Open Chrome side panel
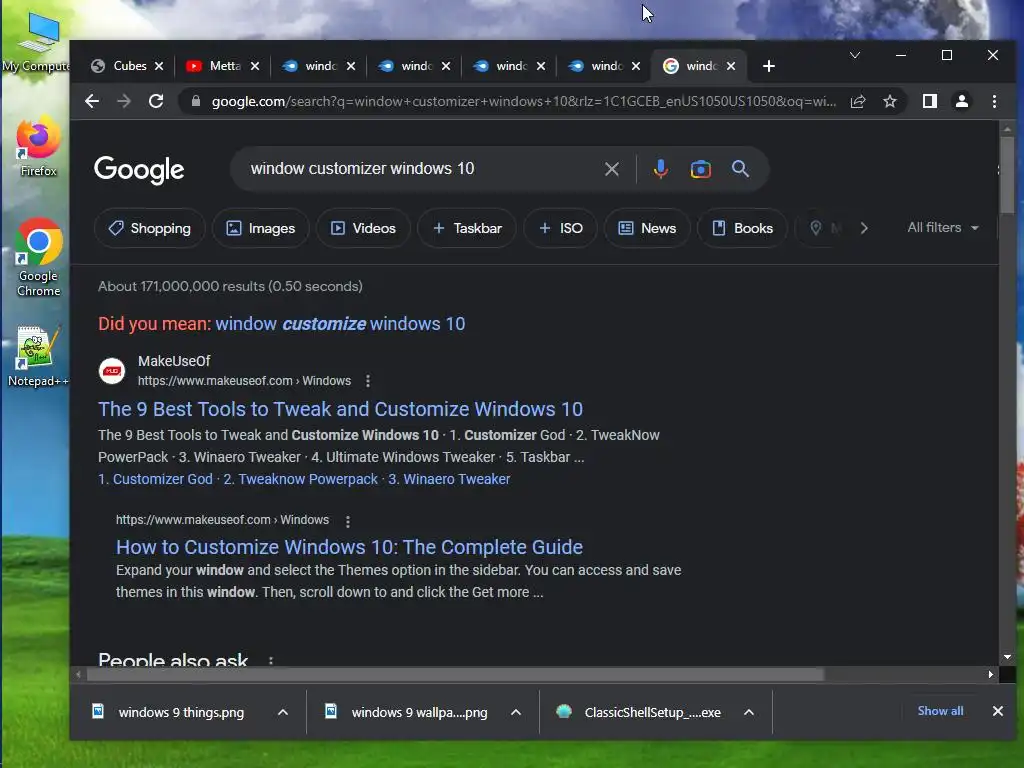This screenshot has height=768, width=1024. (929, 101)
